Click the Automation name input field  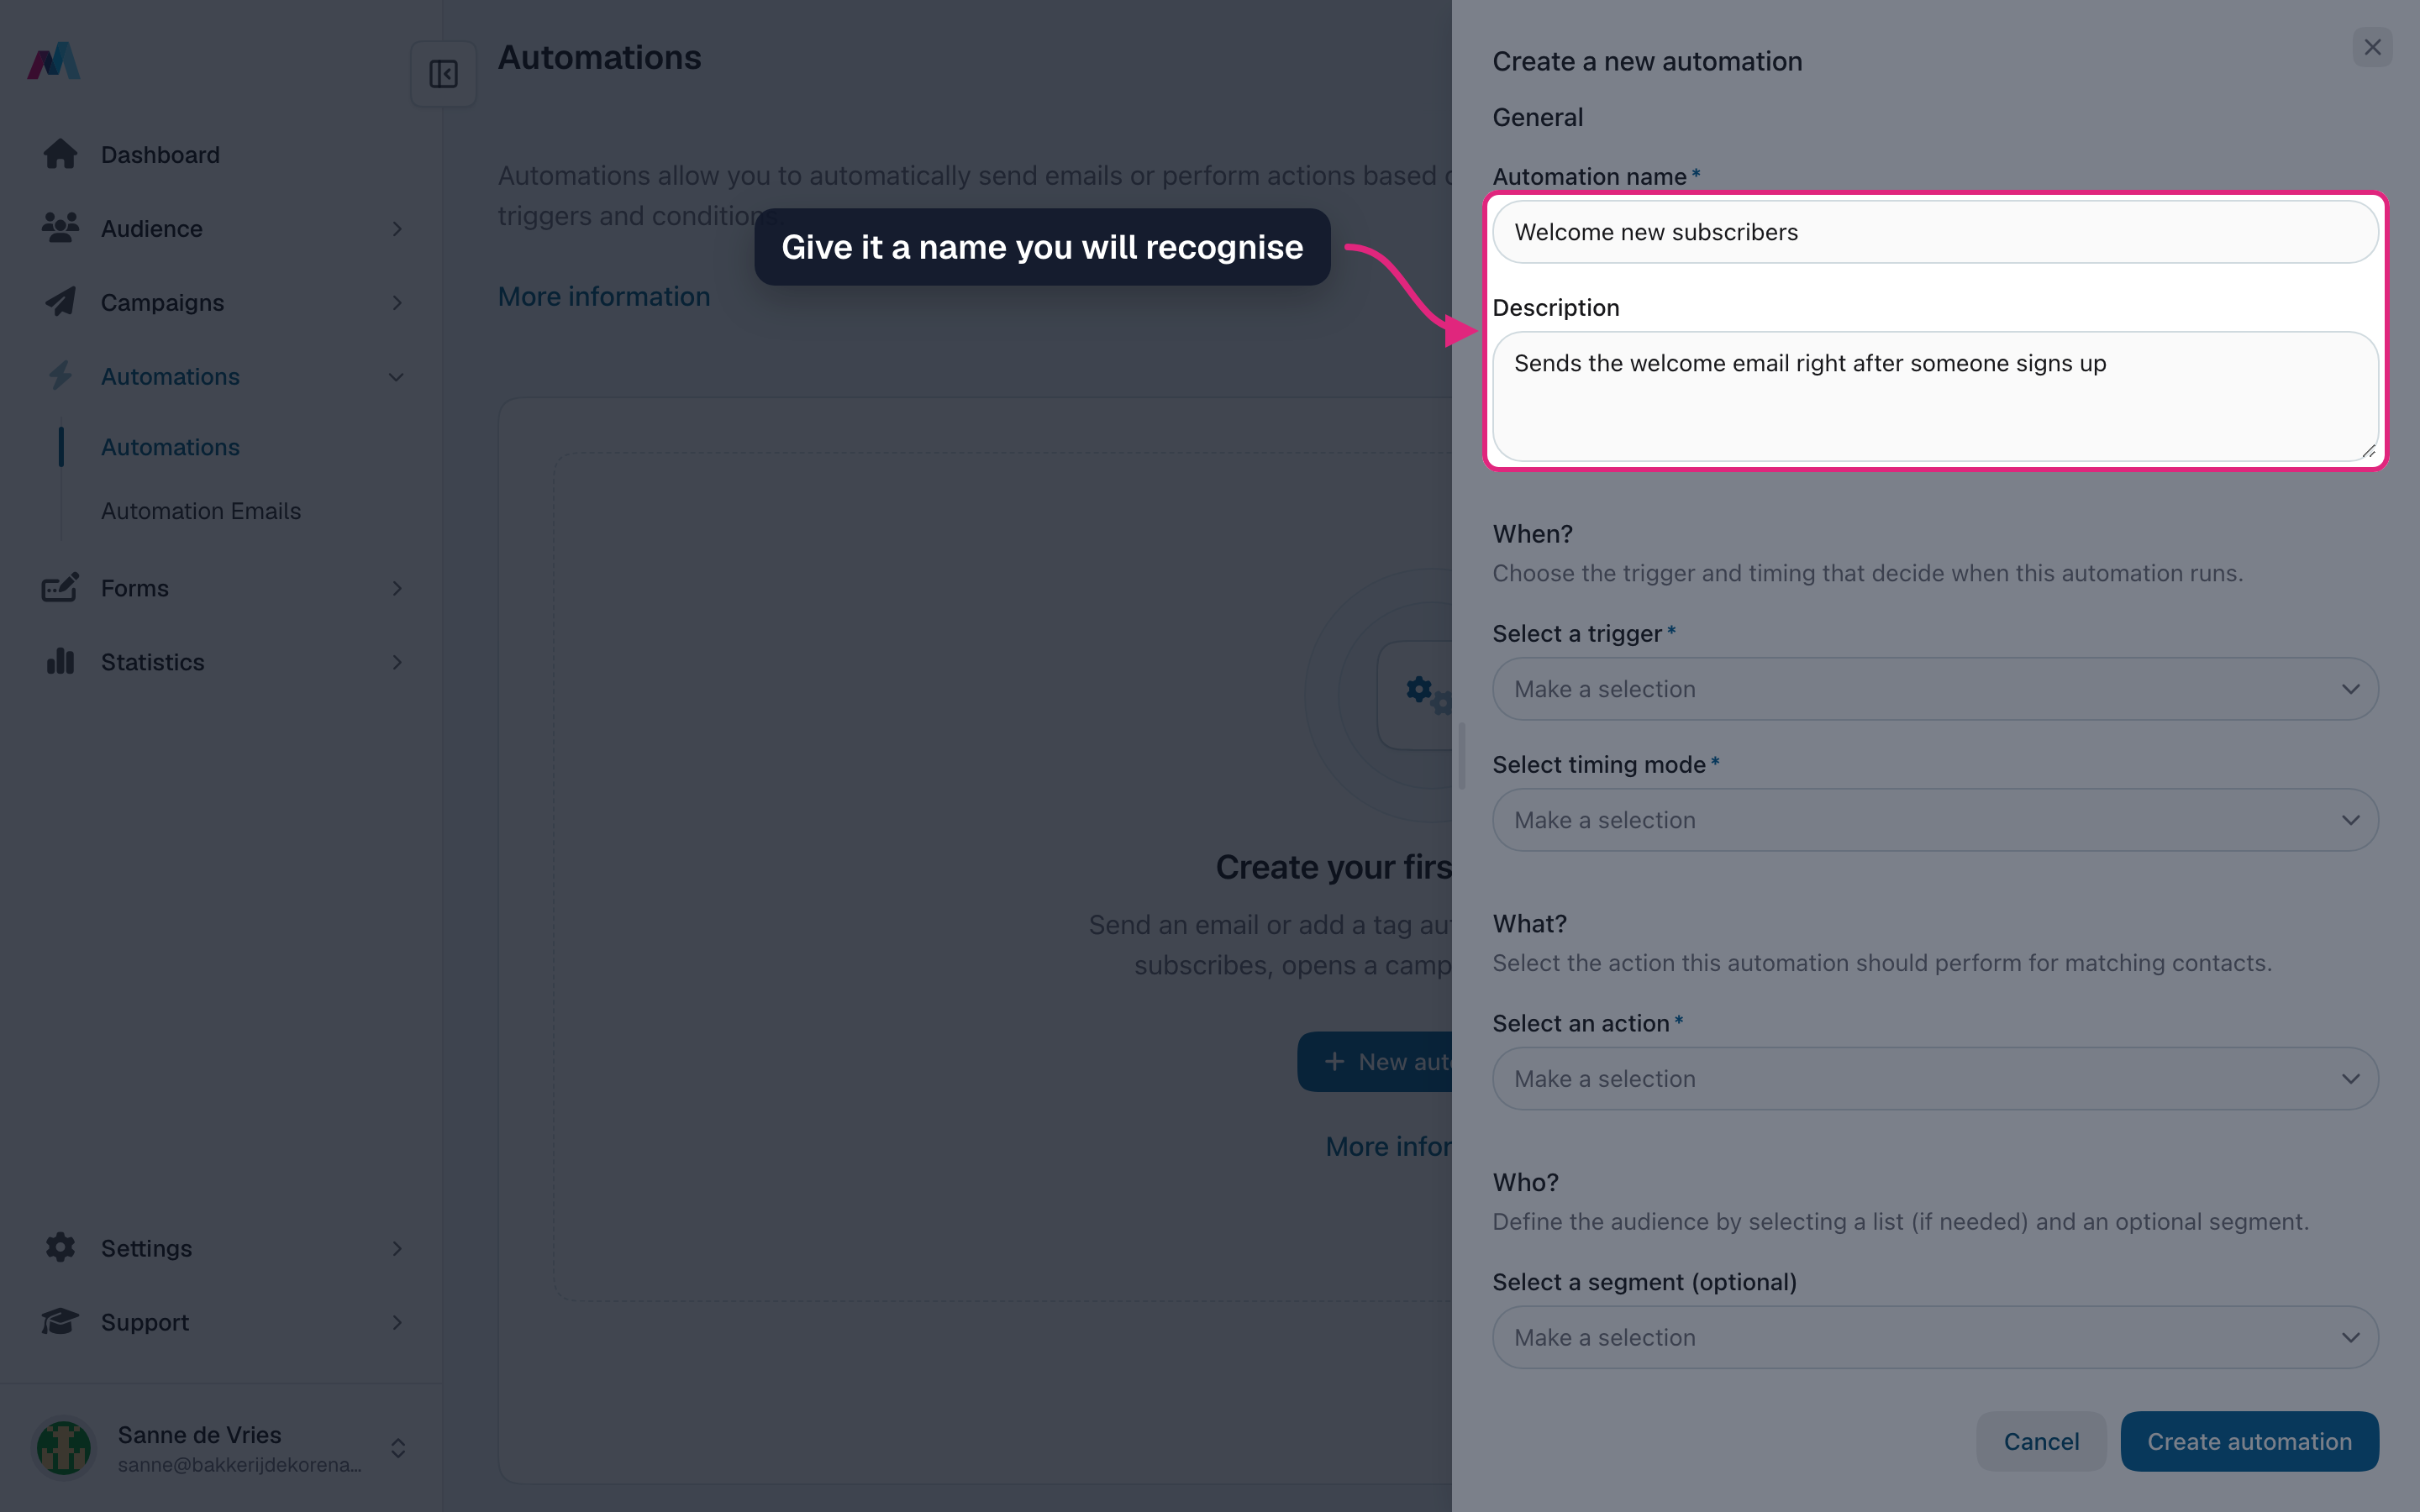pyautogui.click(x=1935, y=232)
